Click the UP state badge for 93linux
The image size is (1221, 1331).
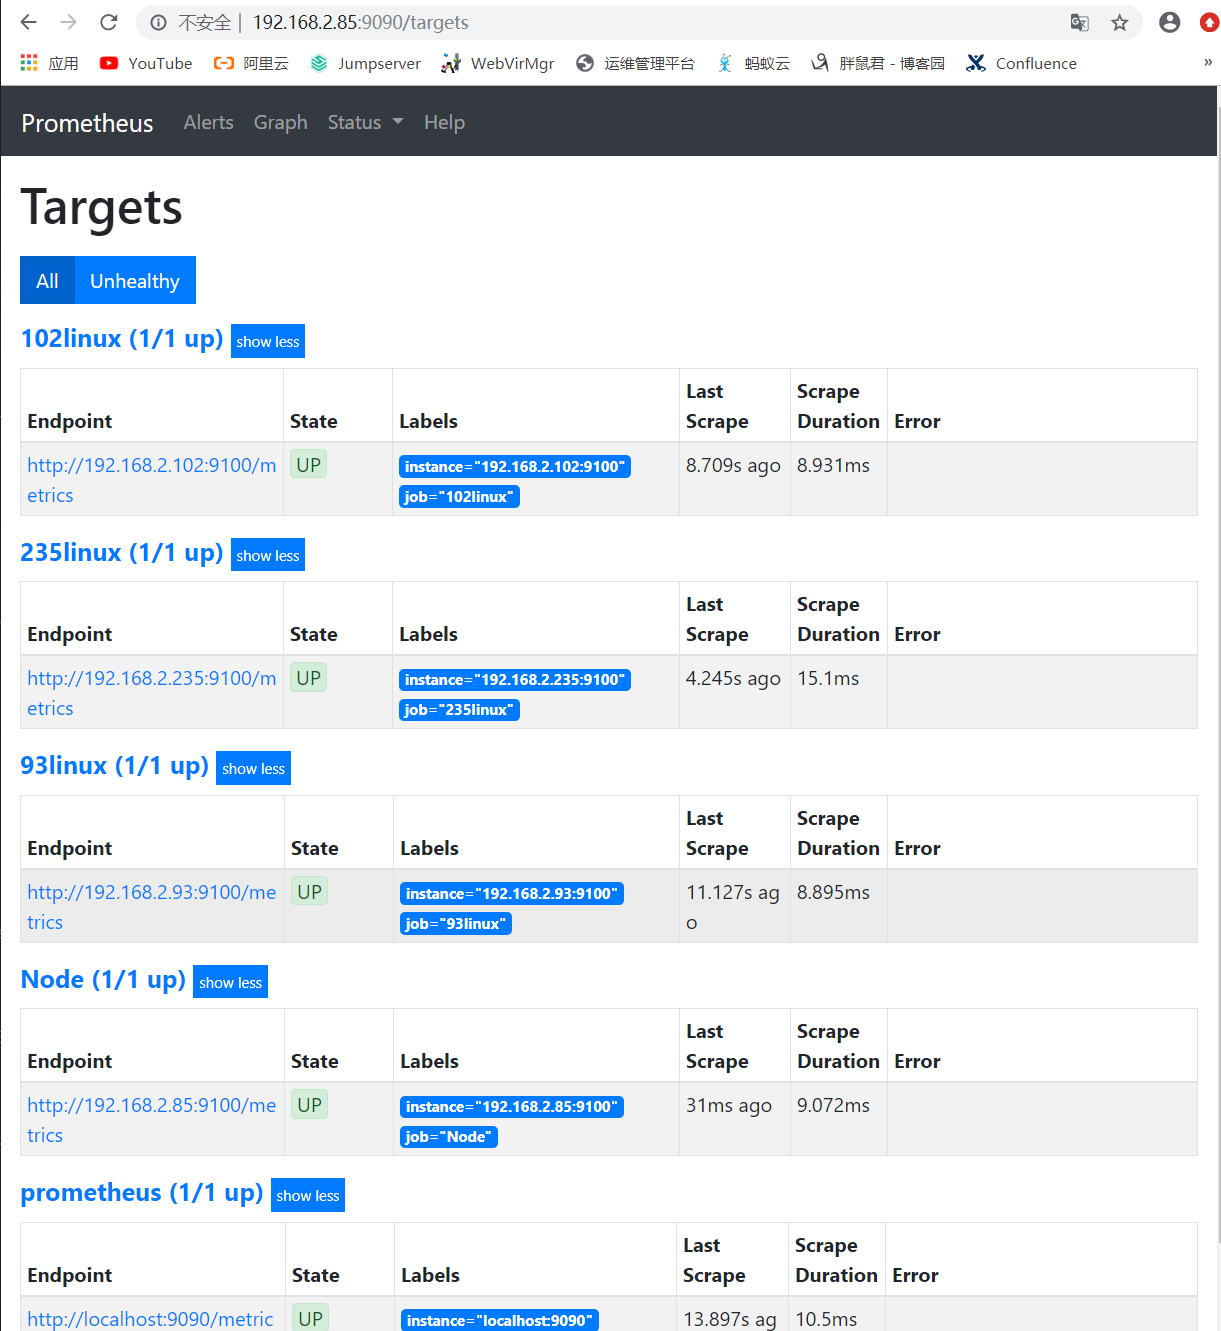coord(309,891)
